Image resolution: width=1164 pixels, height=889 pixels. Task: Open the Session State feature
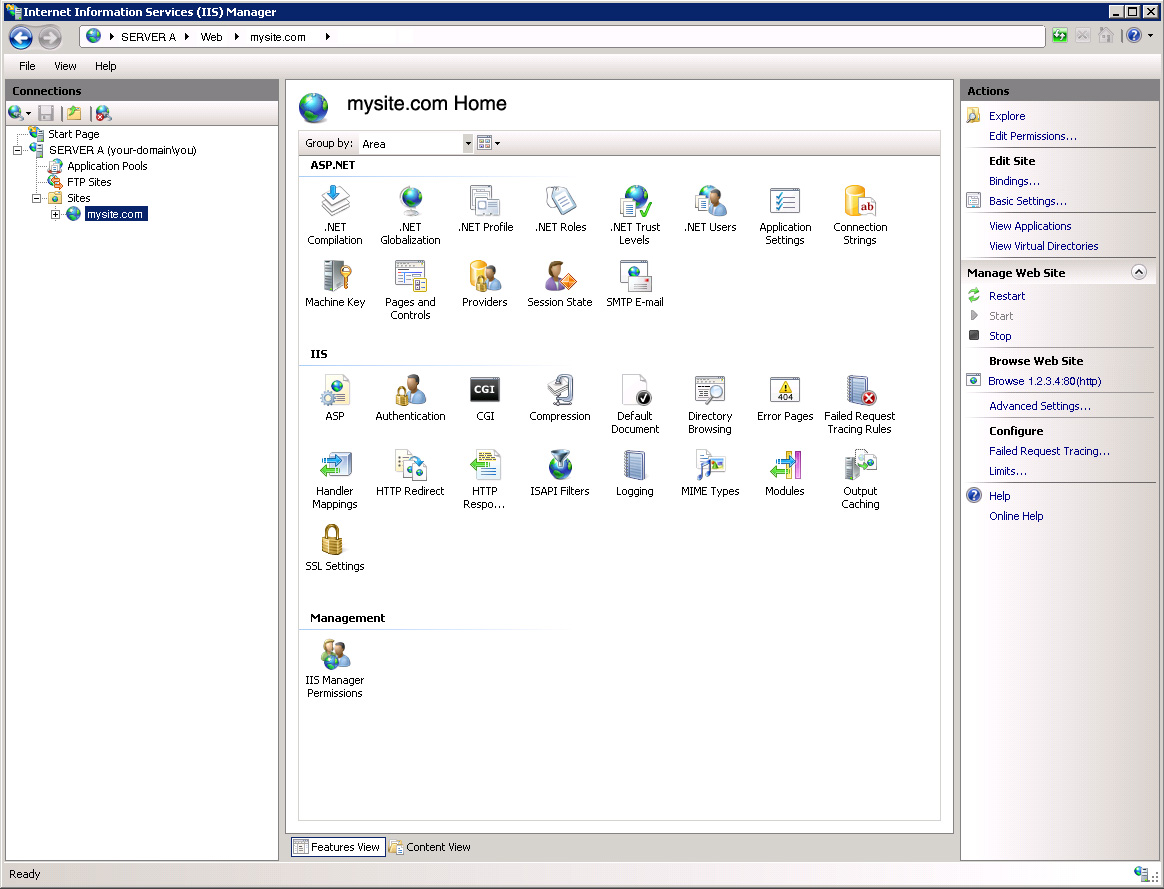click(560, 284)
